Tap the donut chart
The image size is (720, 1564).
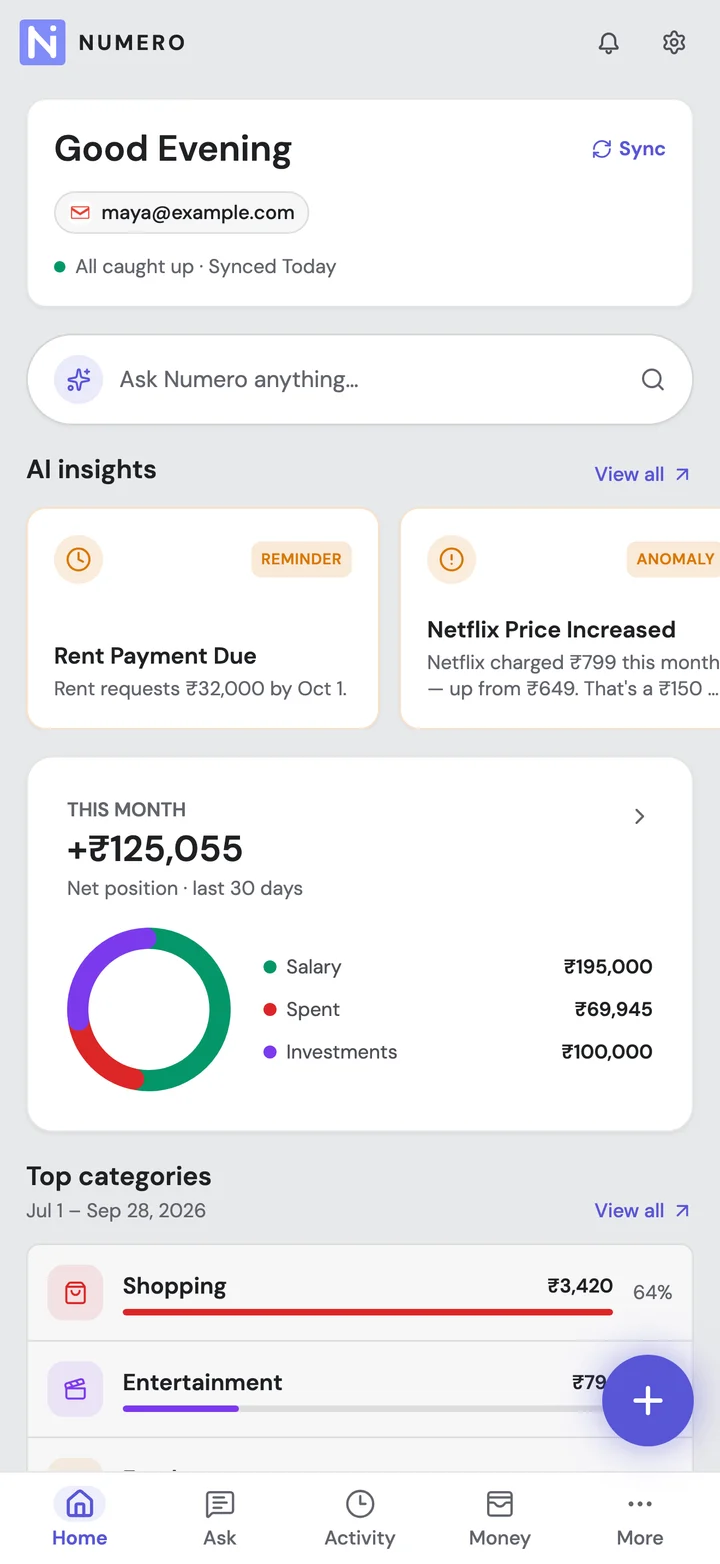coord(149,1009)
